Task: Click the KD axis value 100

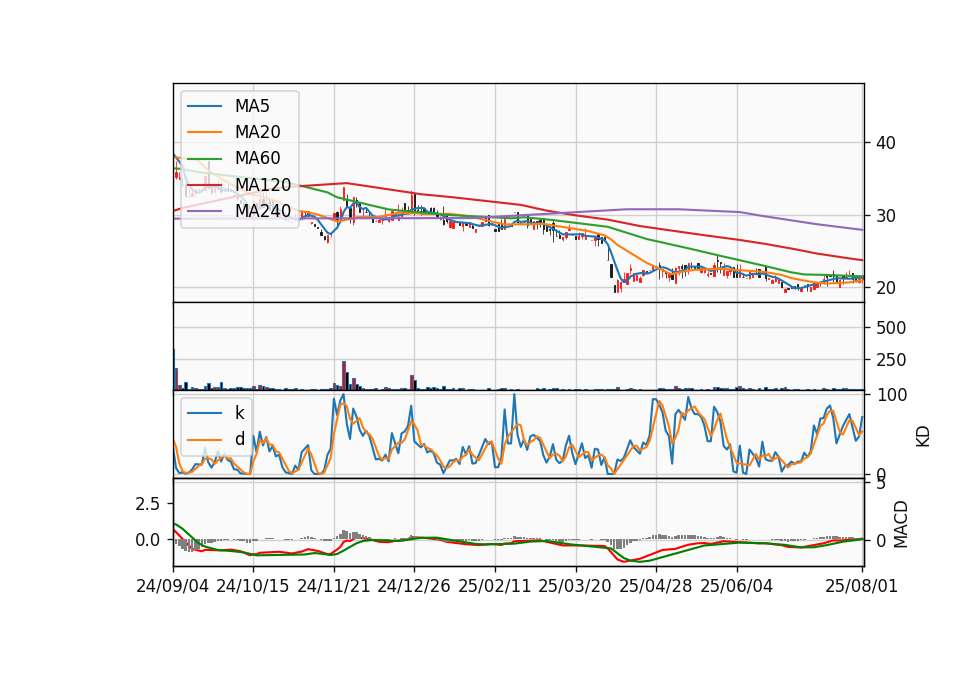Action: click(x=892, y=395)
